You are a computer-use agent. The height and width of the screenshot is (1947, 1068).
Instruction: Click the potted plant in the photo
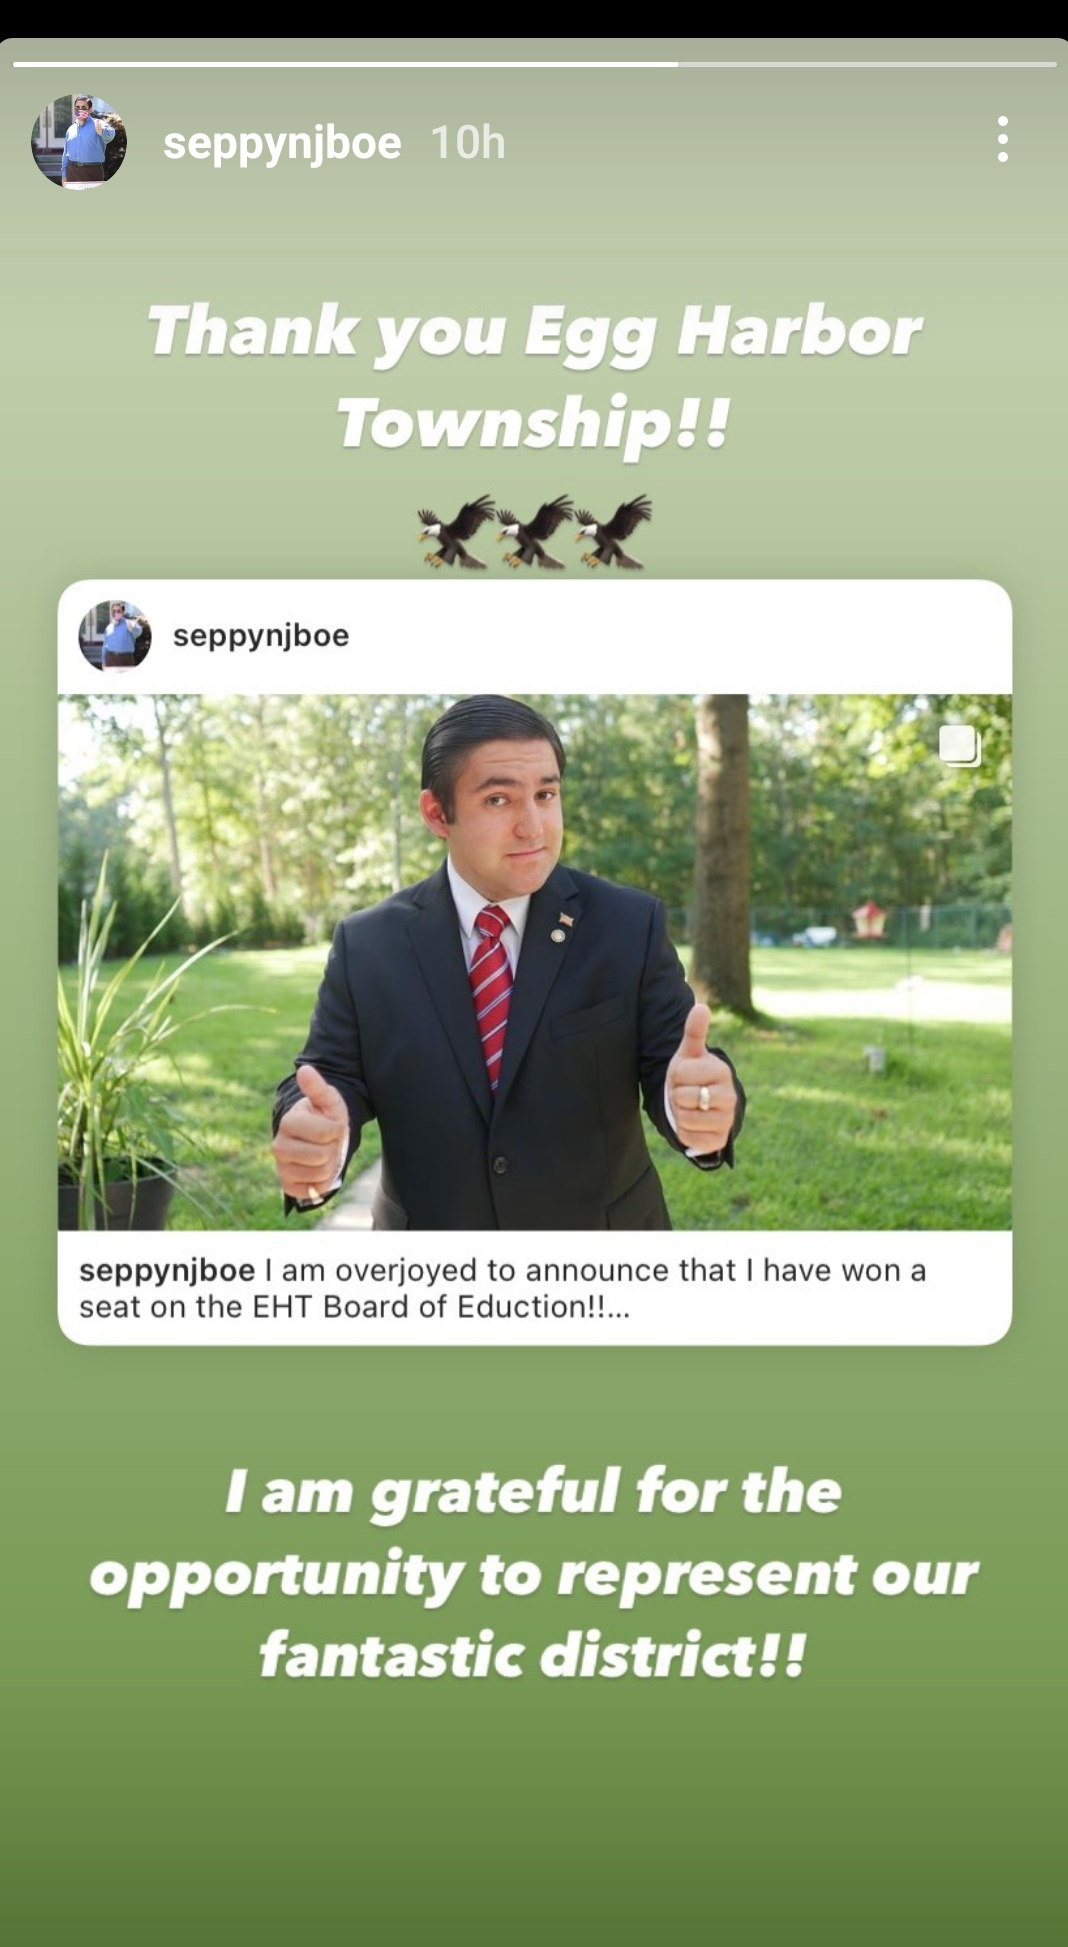click(x=115, y=1060)
